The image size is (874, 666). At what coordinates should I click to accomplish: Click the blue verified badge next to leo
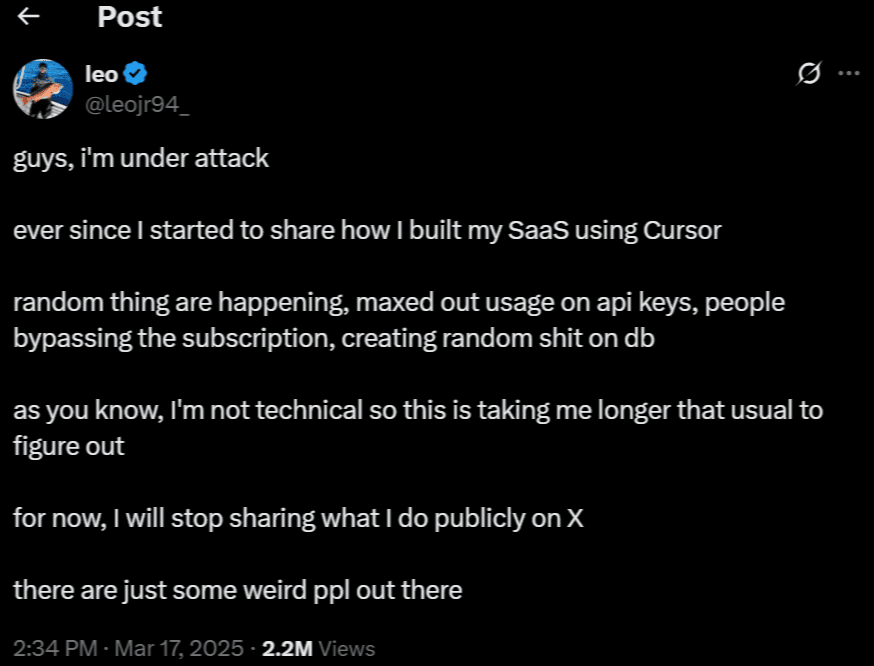click(135, 74)
